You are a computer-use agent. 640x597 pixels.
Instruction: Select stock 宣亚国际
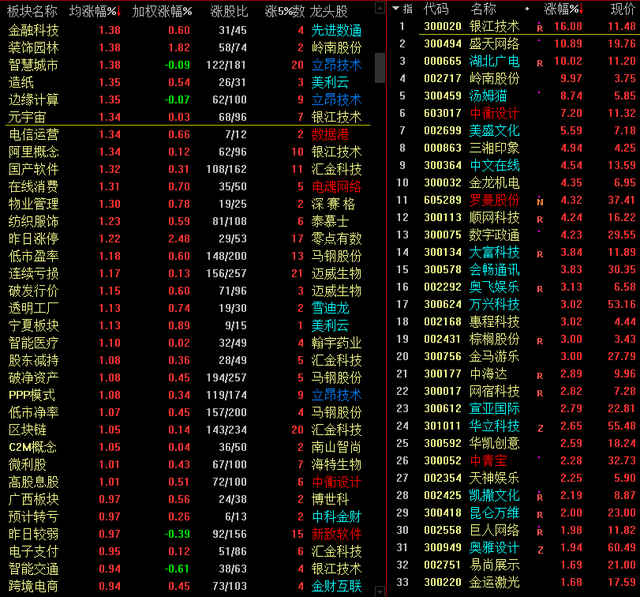pos(494,408)
